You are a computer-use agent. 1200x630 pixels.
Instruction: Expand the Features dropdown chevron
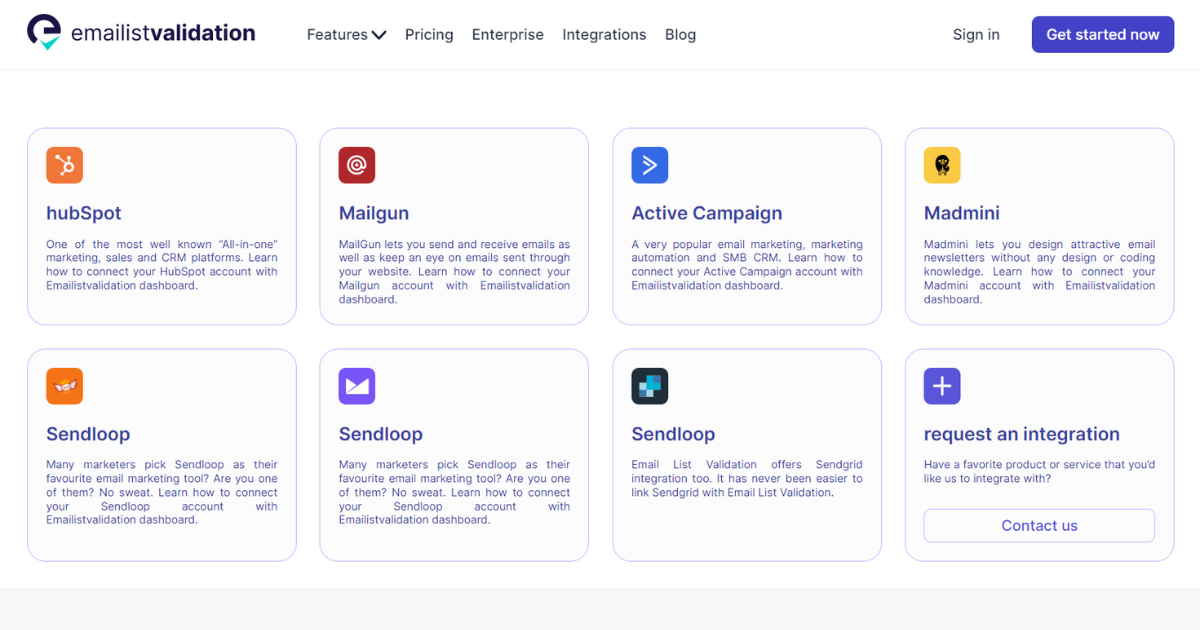379,35
